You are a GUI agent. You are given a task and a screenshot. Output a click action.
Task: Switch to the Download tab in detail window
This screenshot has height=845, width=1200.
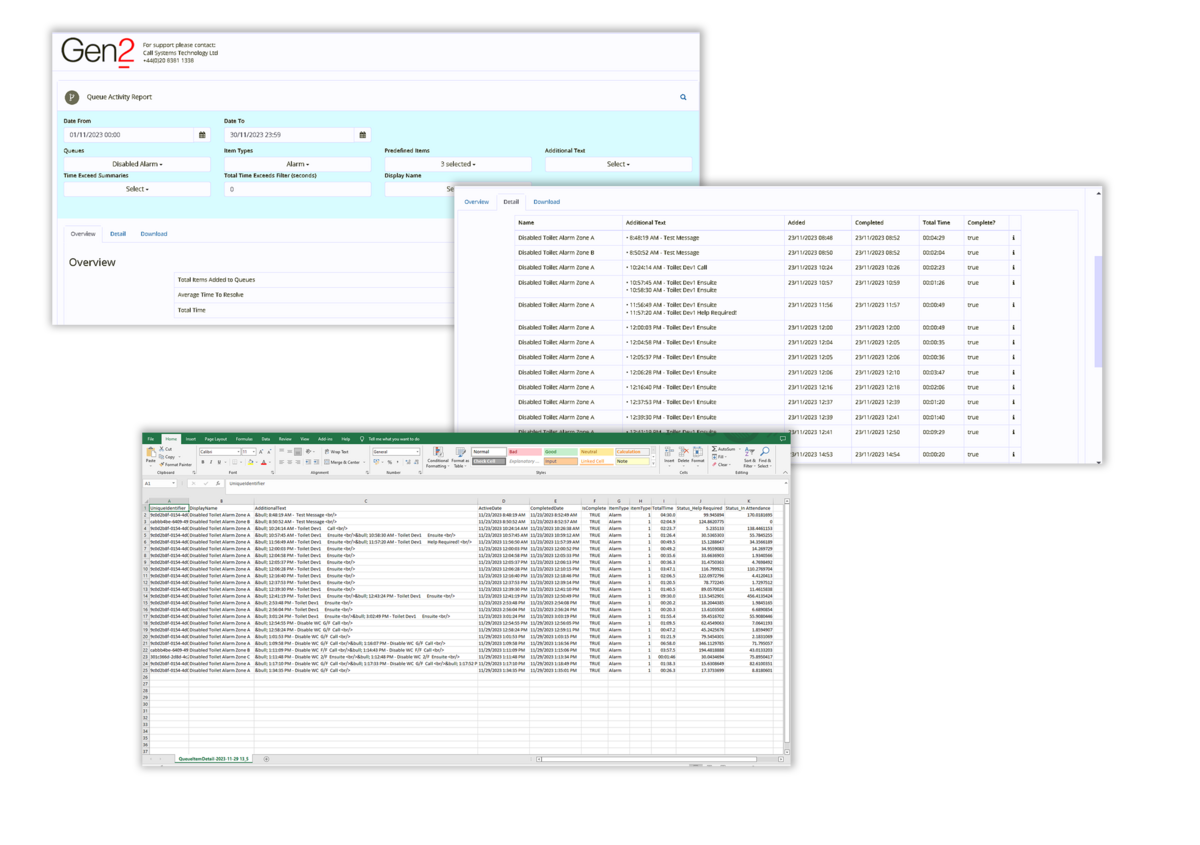coord(546,202)
